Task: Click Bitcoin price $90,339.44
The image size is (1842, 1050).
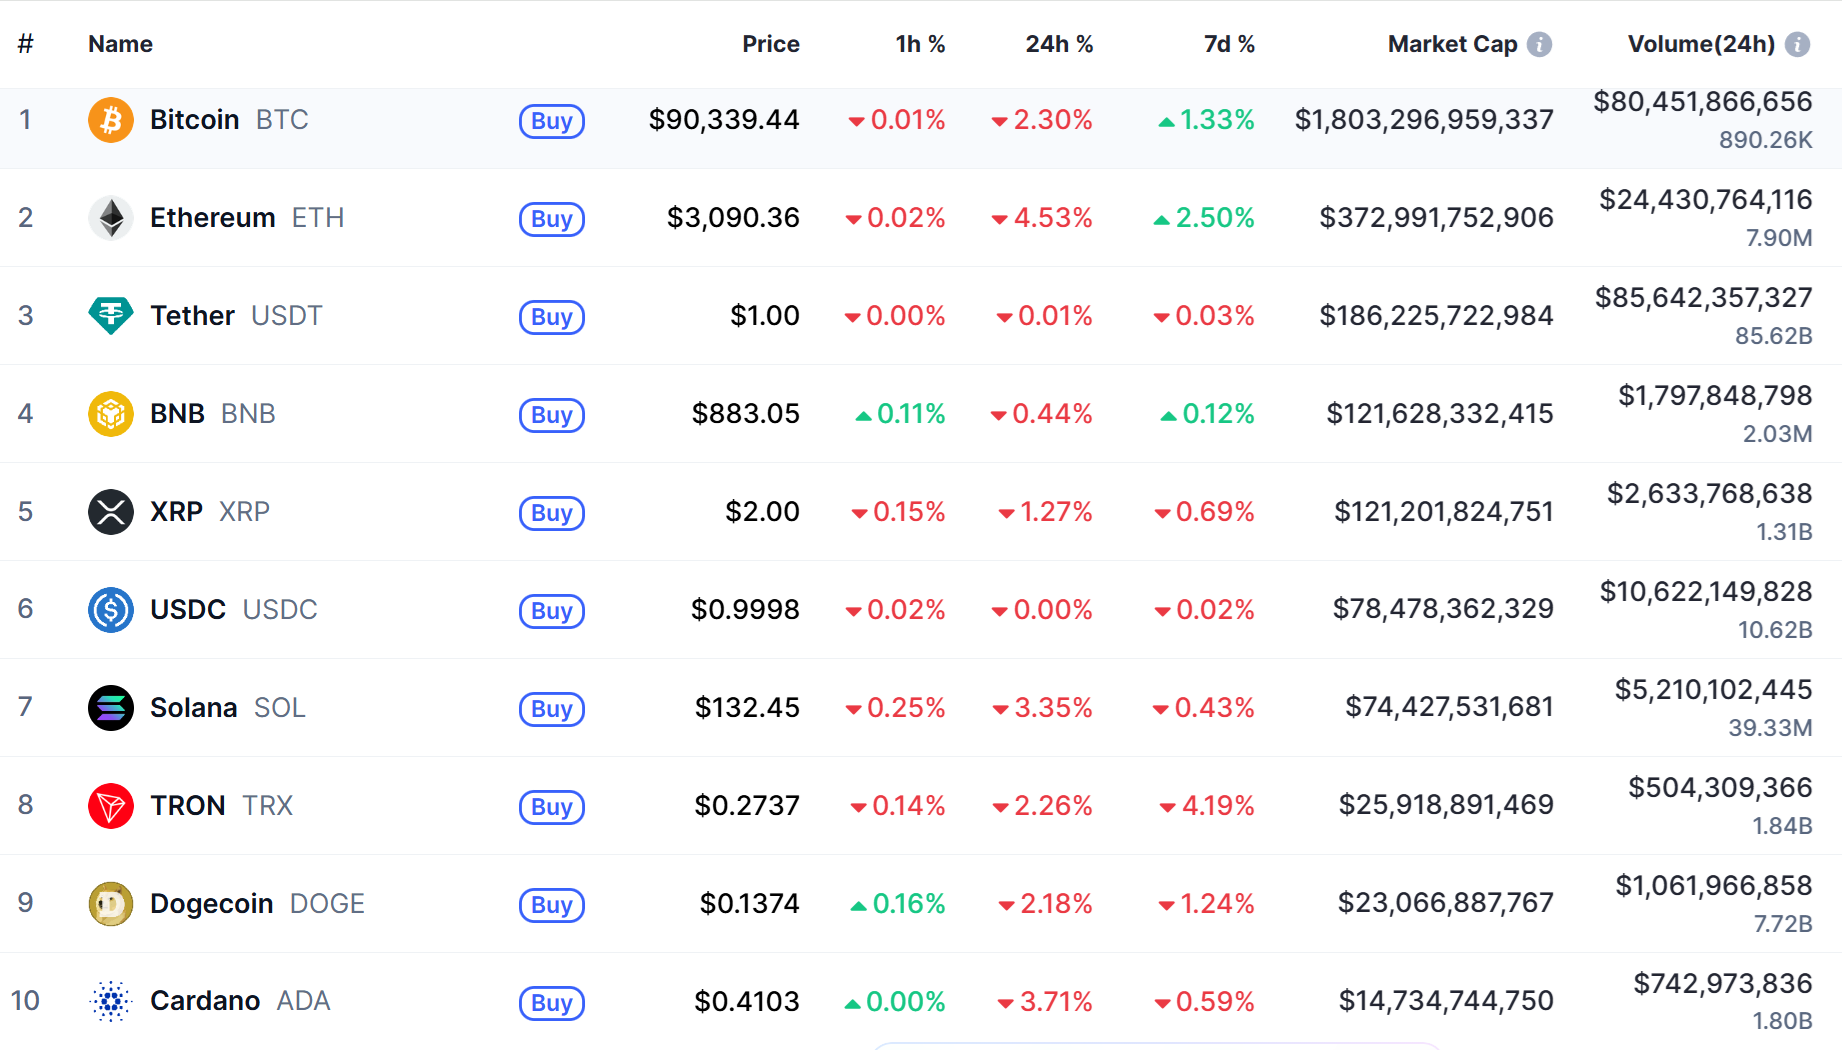Action: tap(724, 120)
